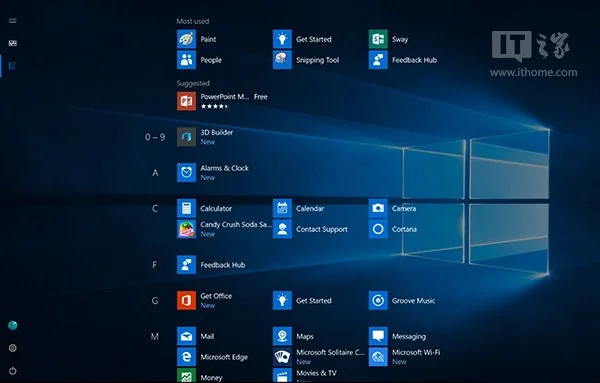
Task: Click the letter F group header
Action: (155, 265)
